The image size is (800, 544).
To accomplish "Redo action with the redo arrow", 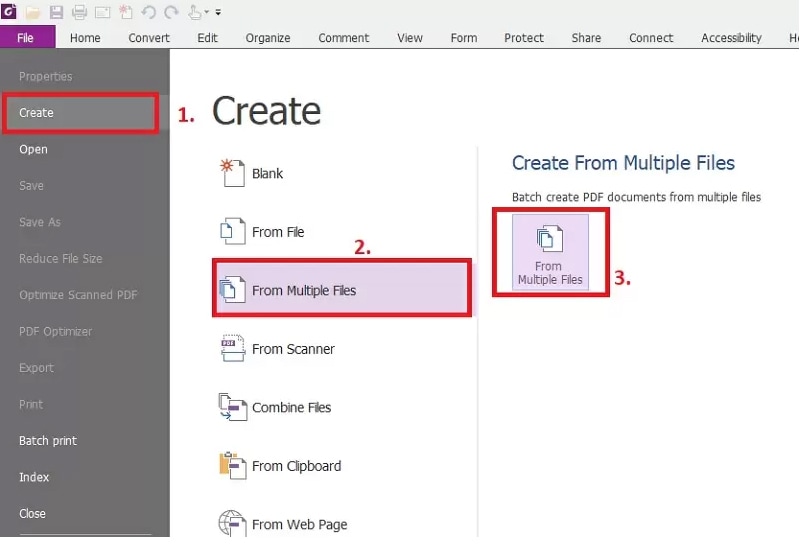I will 171,12.
